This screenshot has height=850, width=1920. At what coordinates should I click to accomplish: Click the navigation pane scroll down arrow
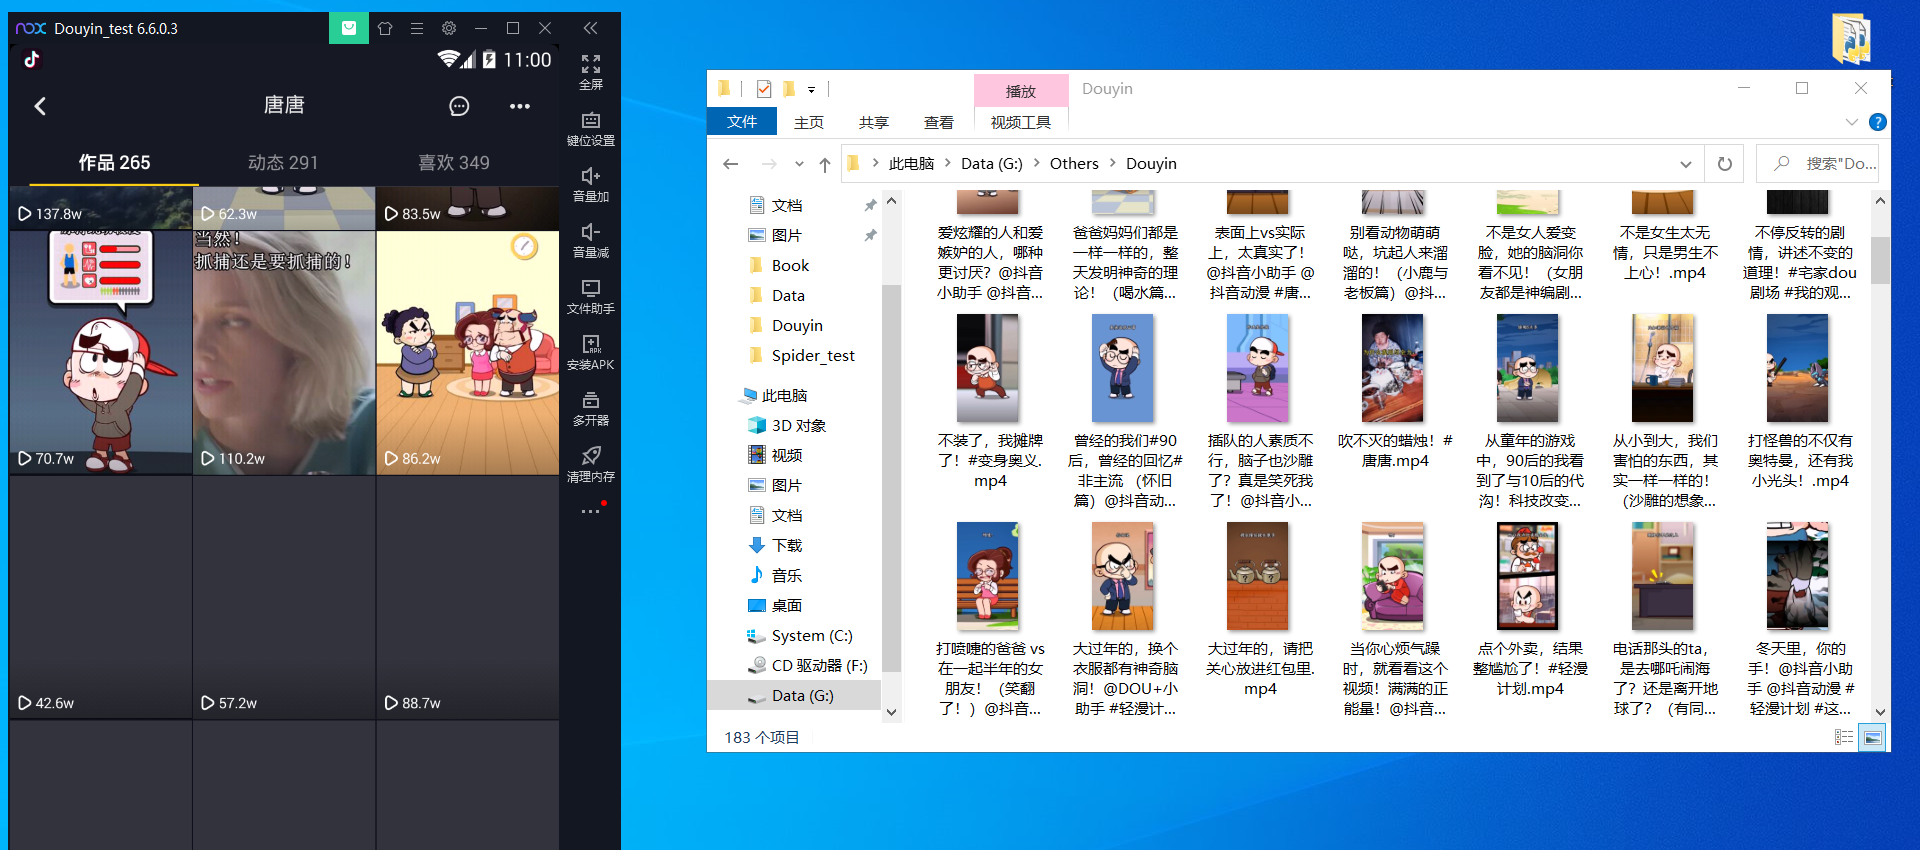pyautogui.click(x=891, y=712)
